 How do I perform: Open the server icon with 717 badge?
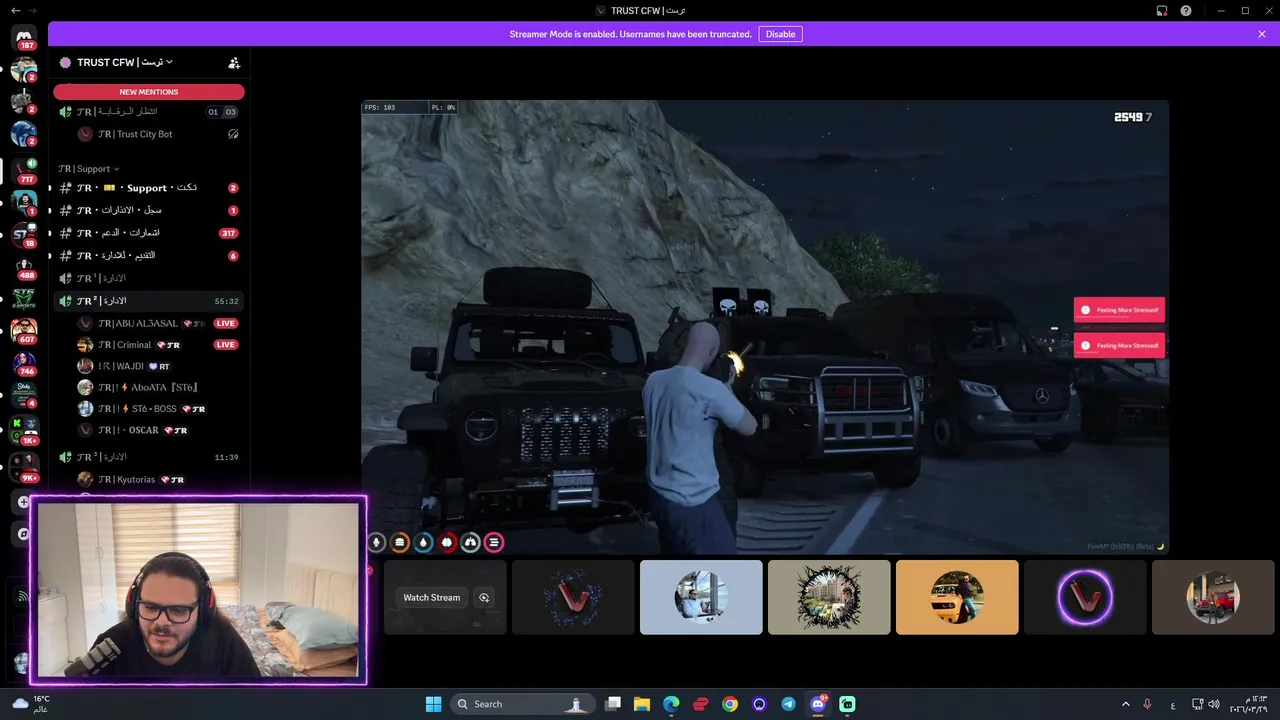(24, 168)
